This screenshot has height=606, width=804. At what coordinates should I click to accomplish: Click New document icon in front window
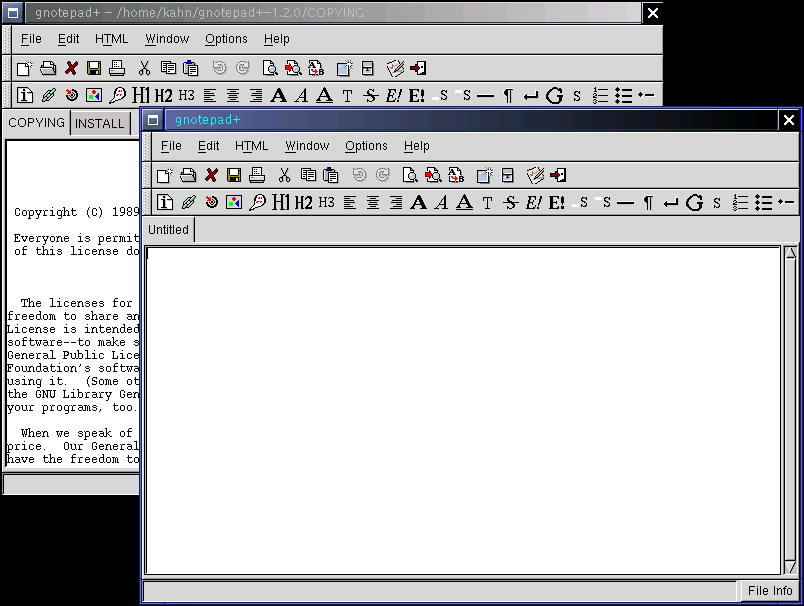(165, 175)
